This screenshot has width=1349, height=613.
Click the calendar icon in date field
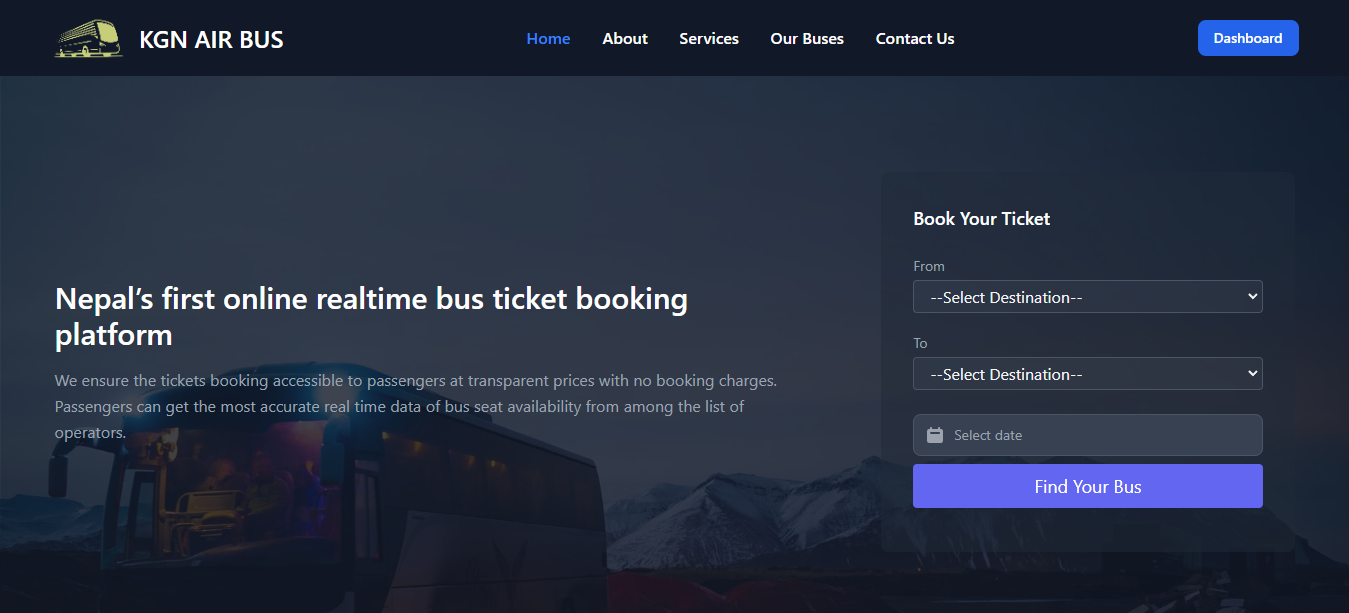point(935,435)
